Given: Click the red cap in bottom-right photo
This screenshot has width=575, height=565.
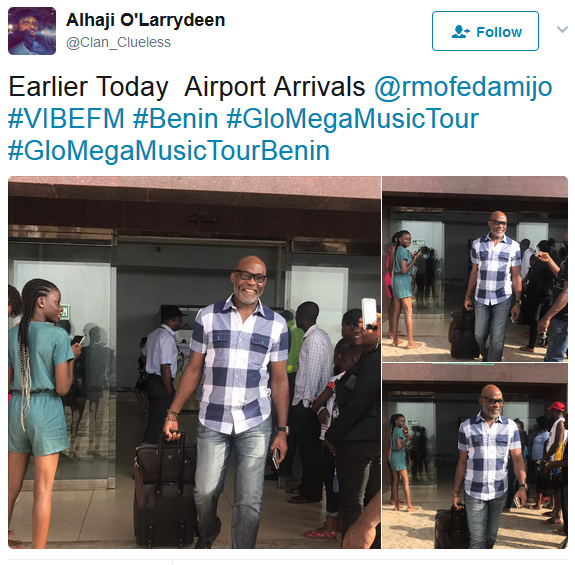Looking at the screenshot, I should pos(556,406).
